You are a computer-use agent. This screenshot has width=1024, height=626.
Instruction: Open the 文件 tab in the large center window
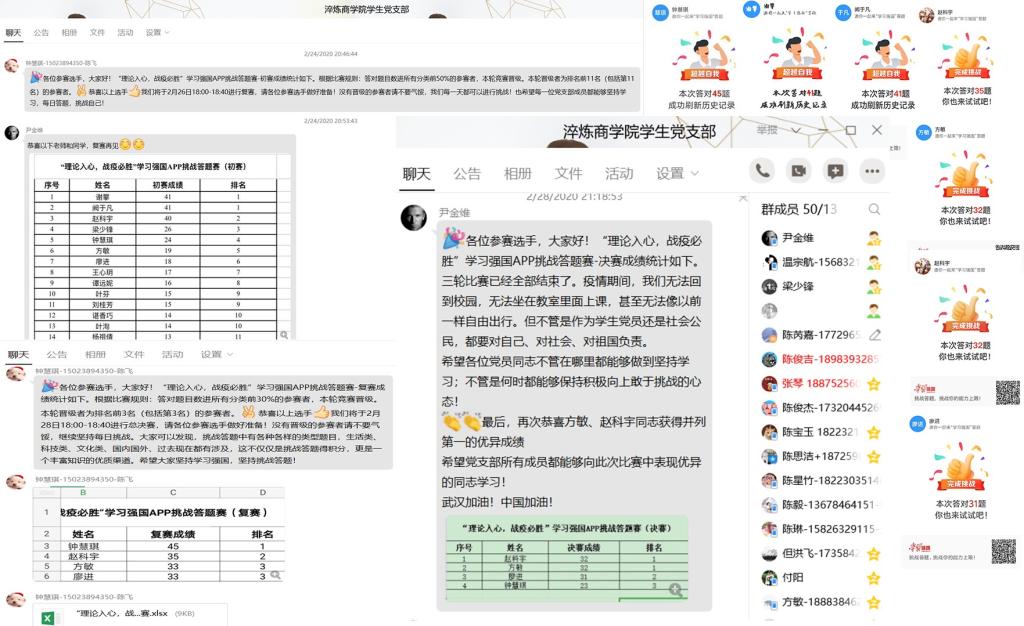[x=568, y=173]
